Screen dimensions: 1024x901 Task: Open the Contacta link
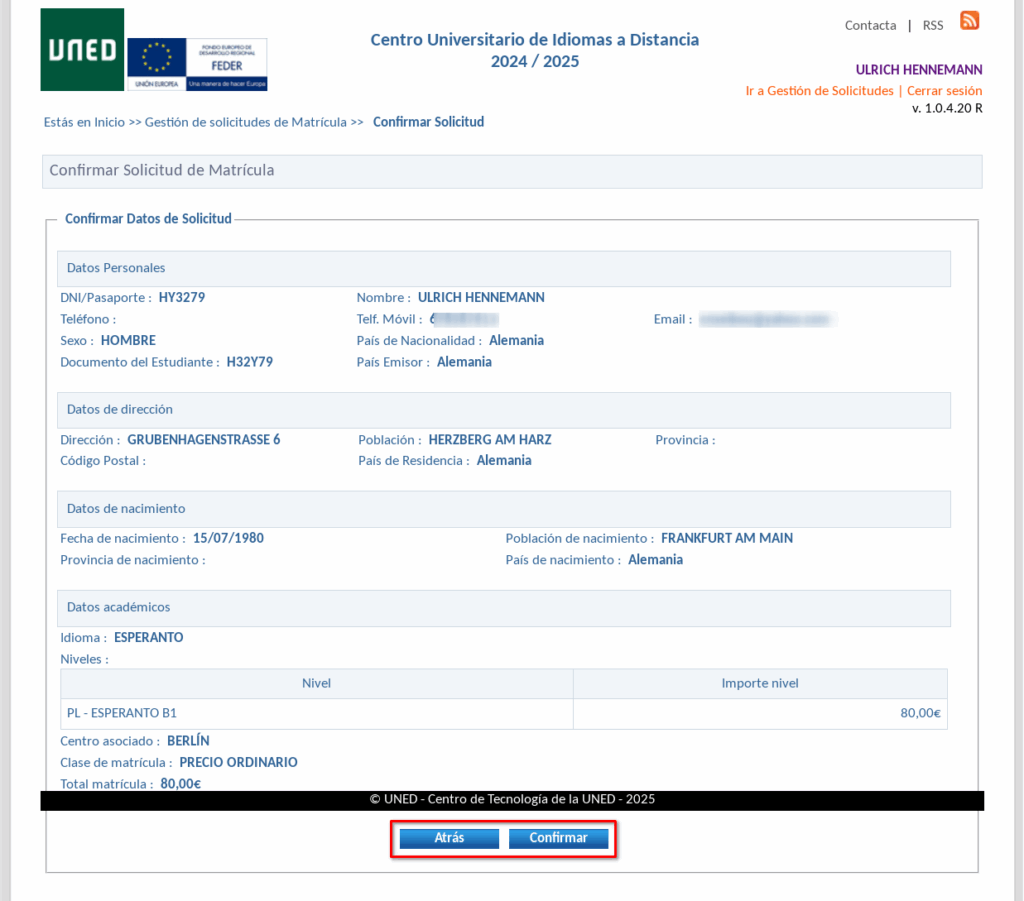870,25
